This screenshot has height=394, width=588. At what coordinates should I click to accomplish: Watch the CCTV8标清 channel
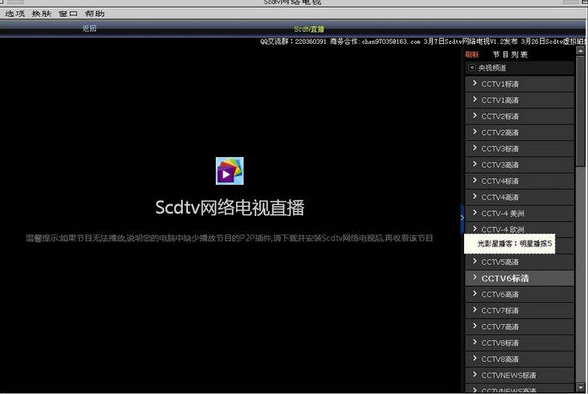pos(520,343)
